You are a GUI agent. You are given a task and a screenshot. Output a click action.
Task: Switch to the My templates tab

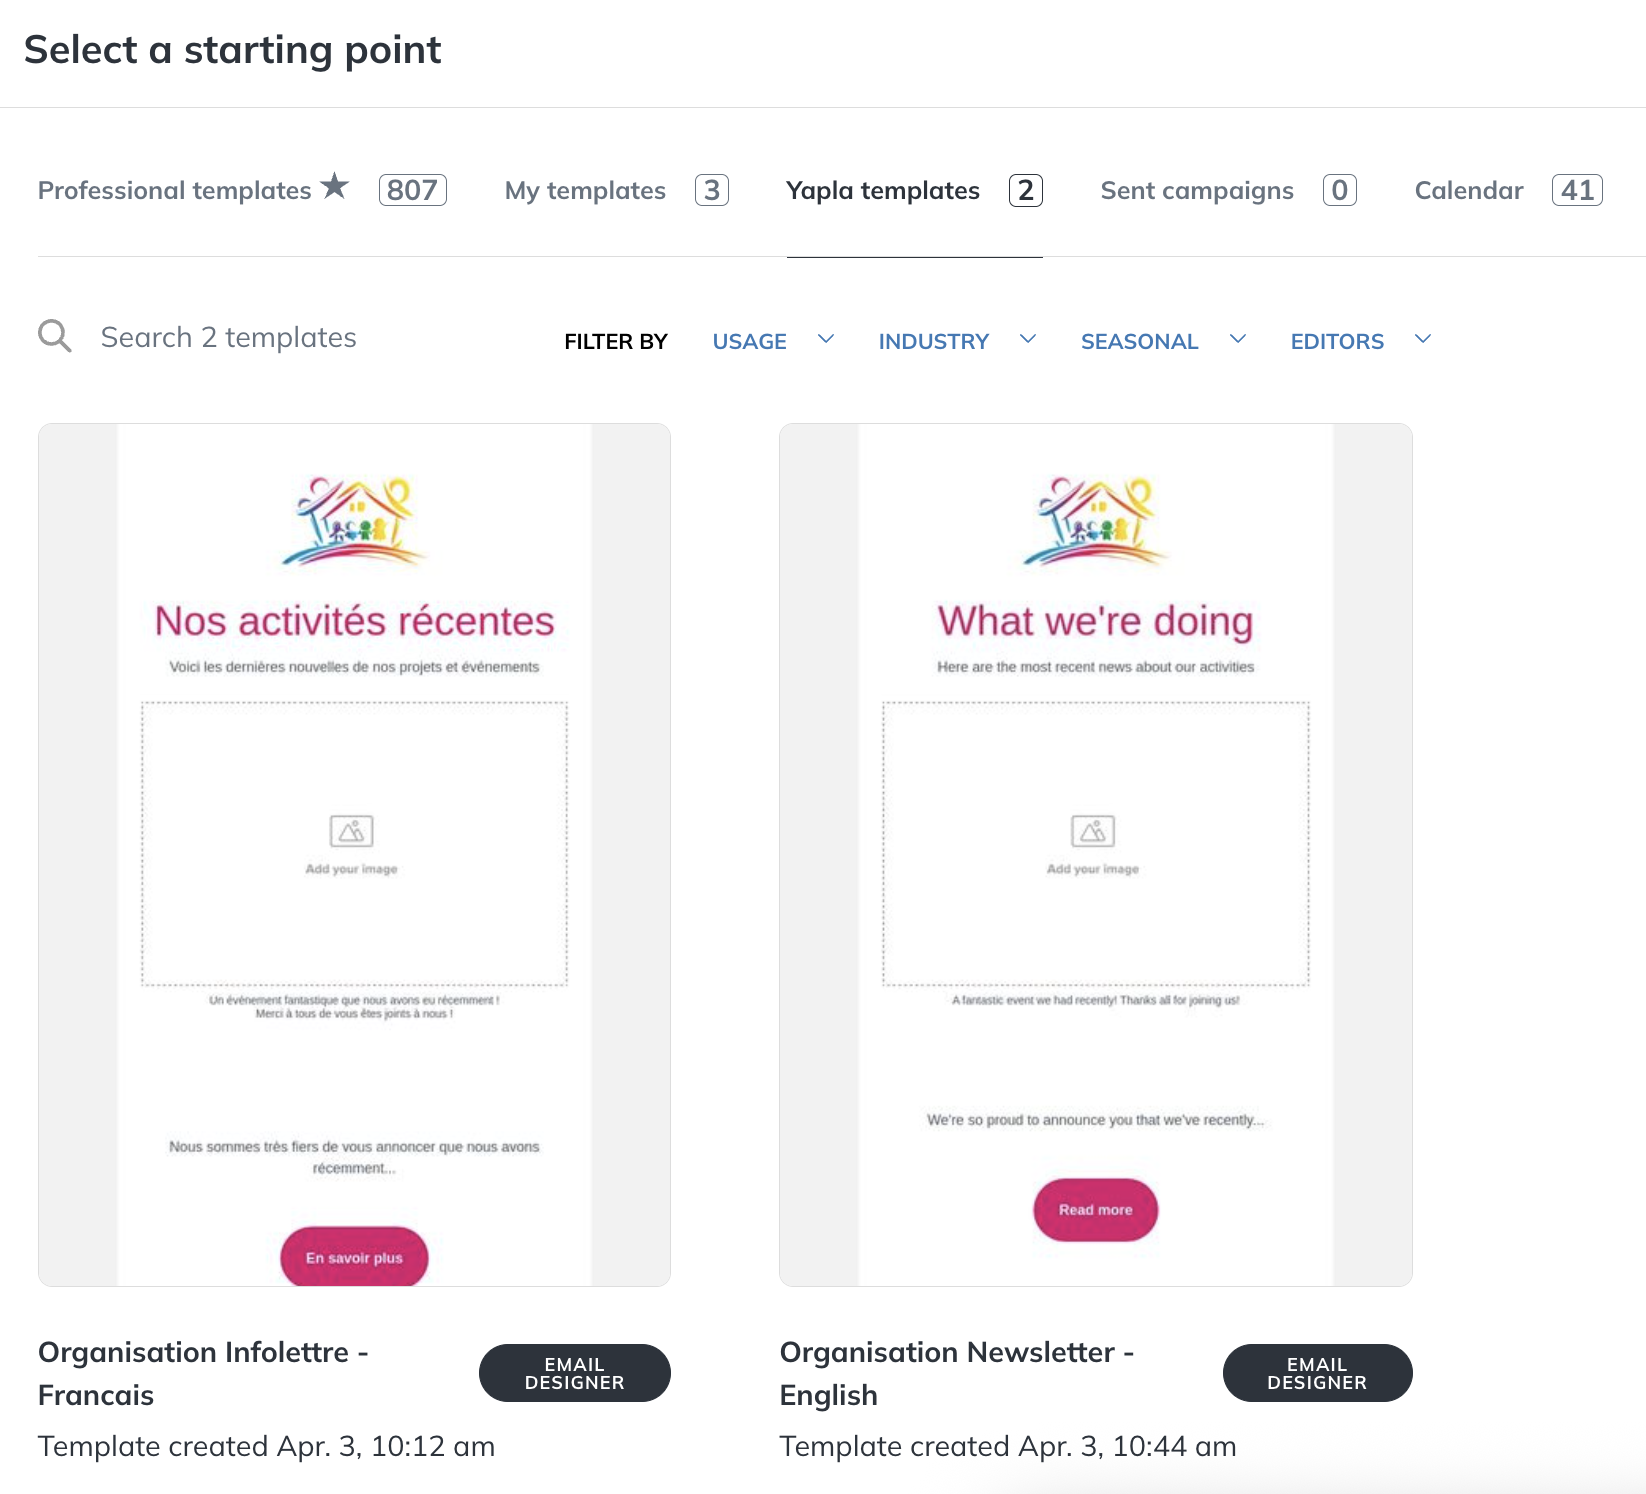point(616,190)
